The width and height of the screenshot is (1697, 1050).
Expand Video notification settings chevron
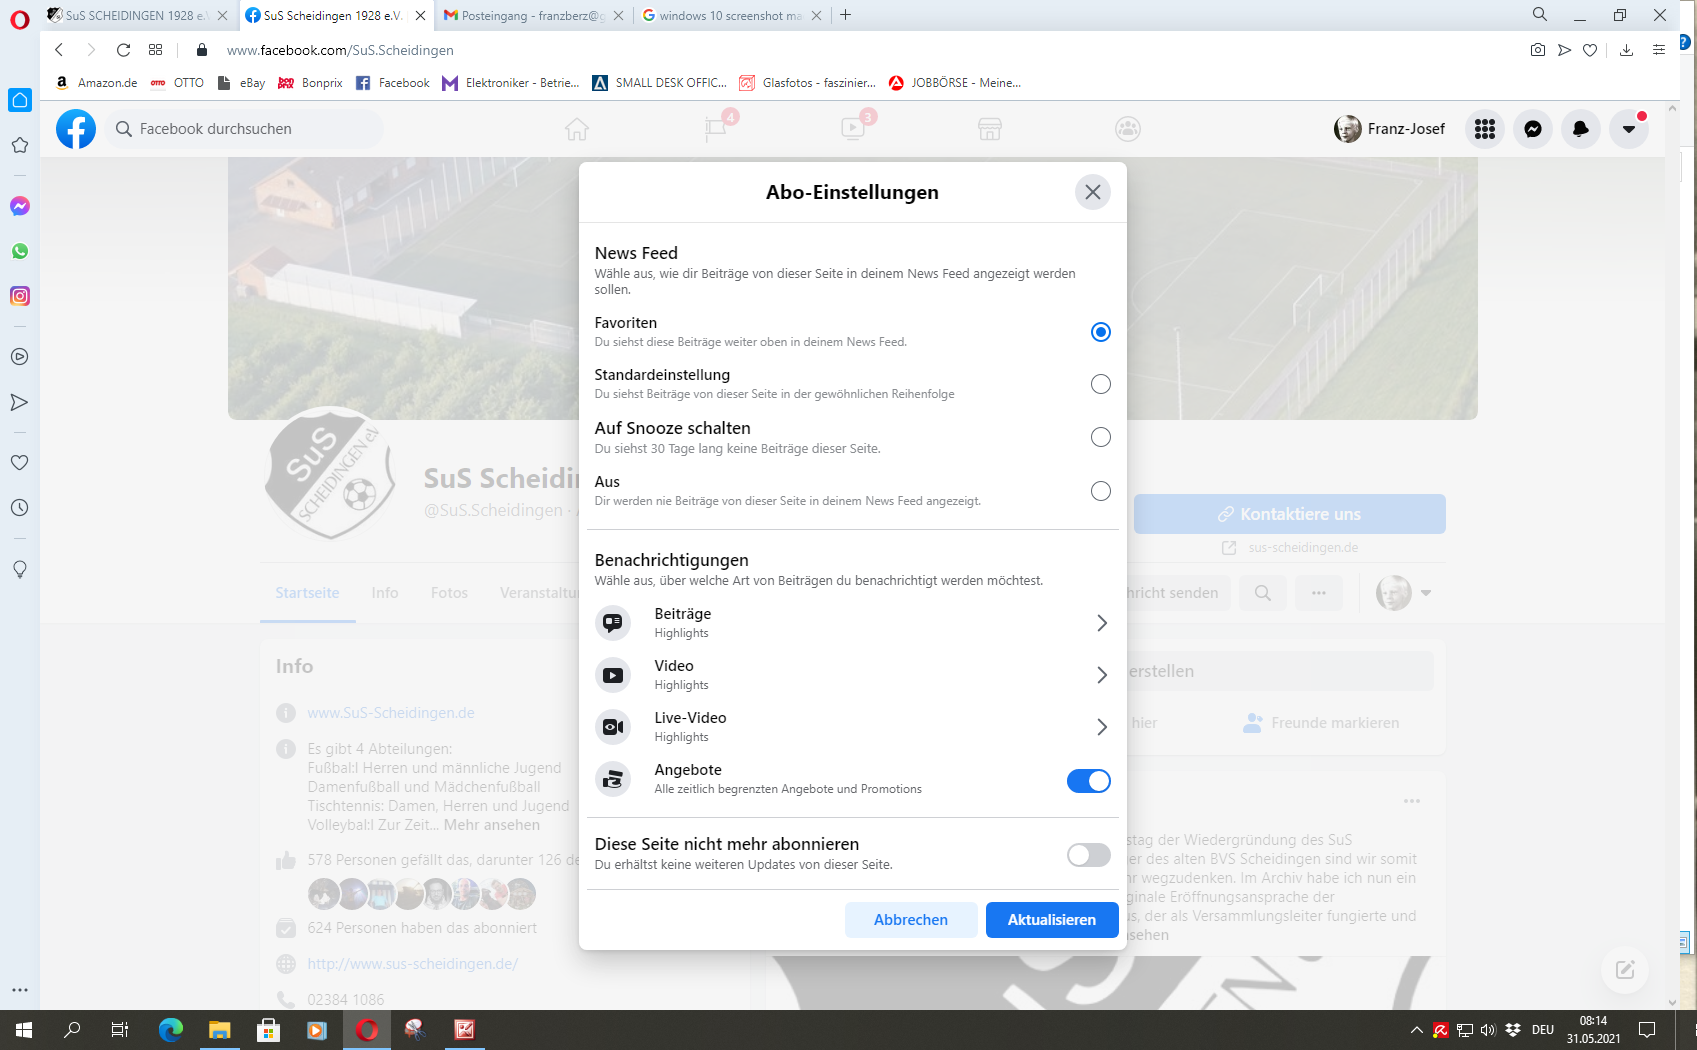click(x=1101, y=675)
